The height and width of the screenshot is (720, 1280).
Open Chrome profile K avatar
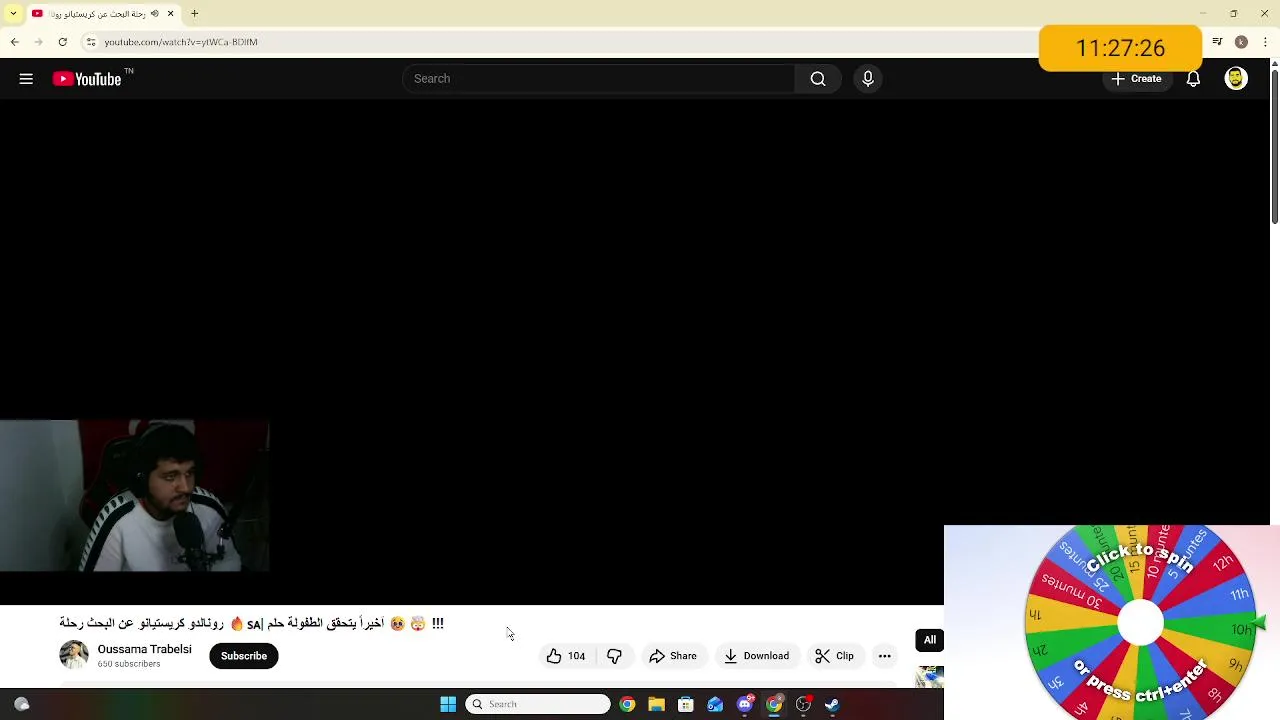[x=1241, y=42]
